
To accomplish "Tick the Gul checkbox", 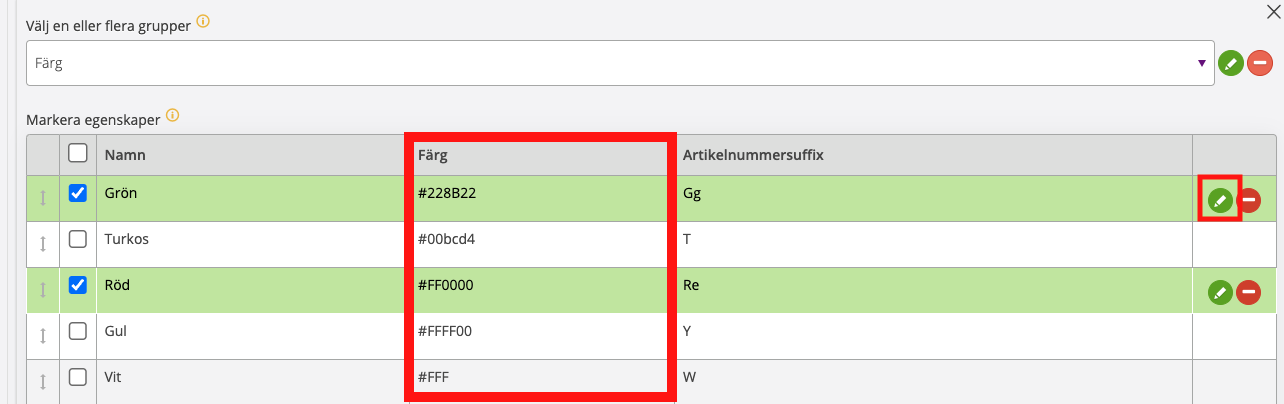I will pyautogui.click(x=78, y=331).
